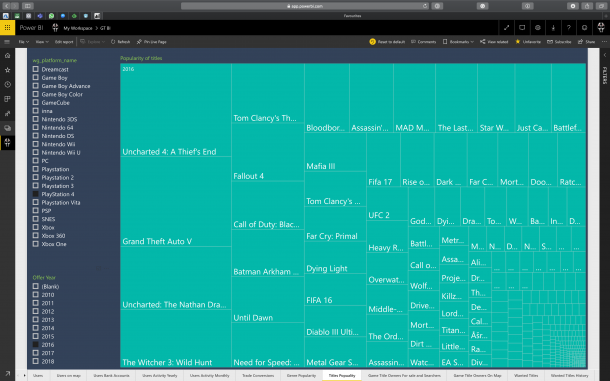Select the Uncharted 4 treemap tile

tap(176, 110)
